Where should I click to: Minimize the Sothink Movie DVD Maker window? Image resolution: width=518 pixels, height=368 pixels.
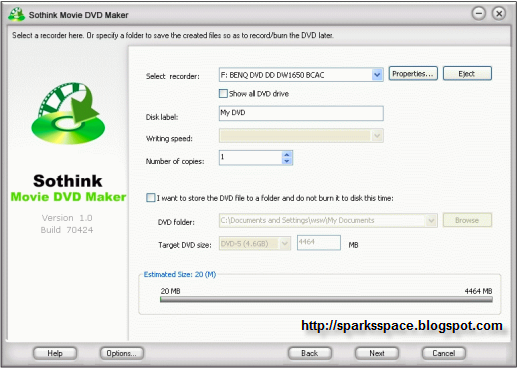479,14
